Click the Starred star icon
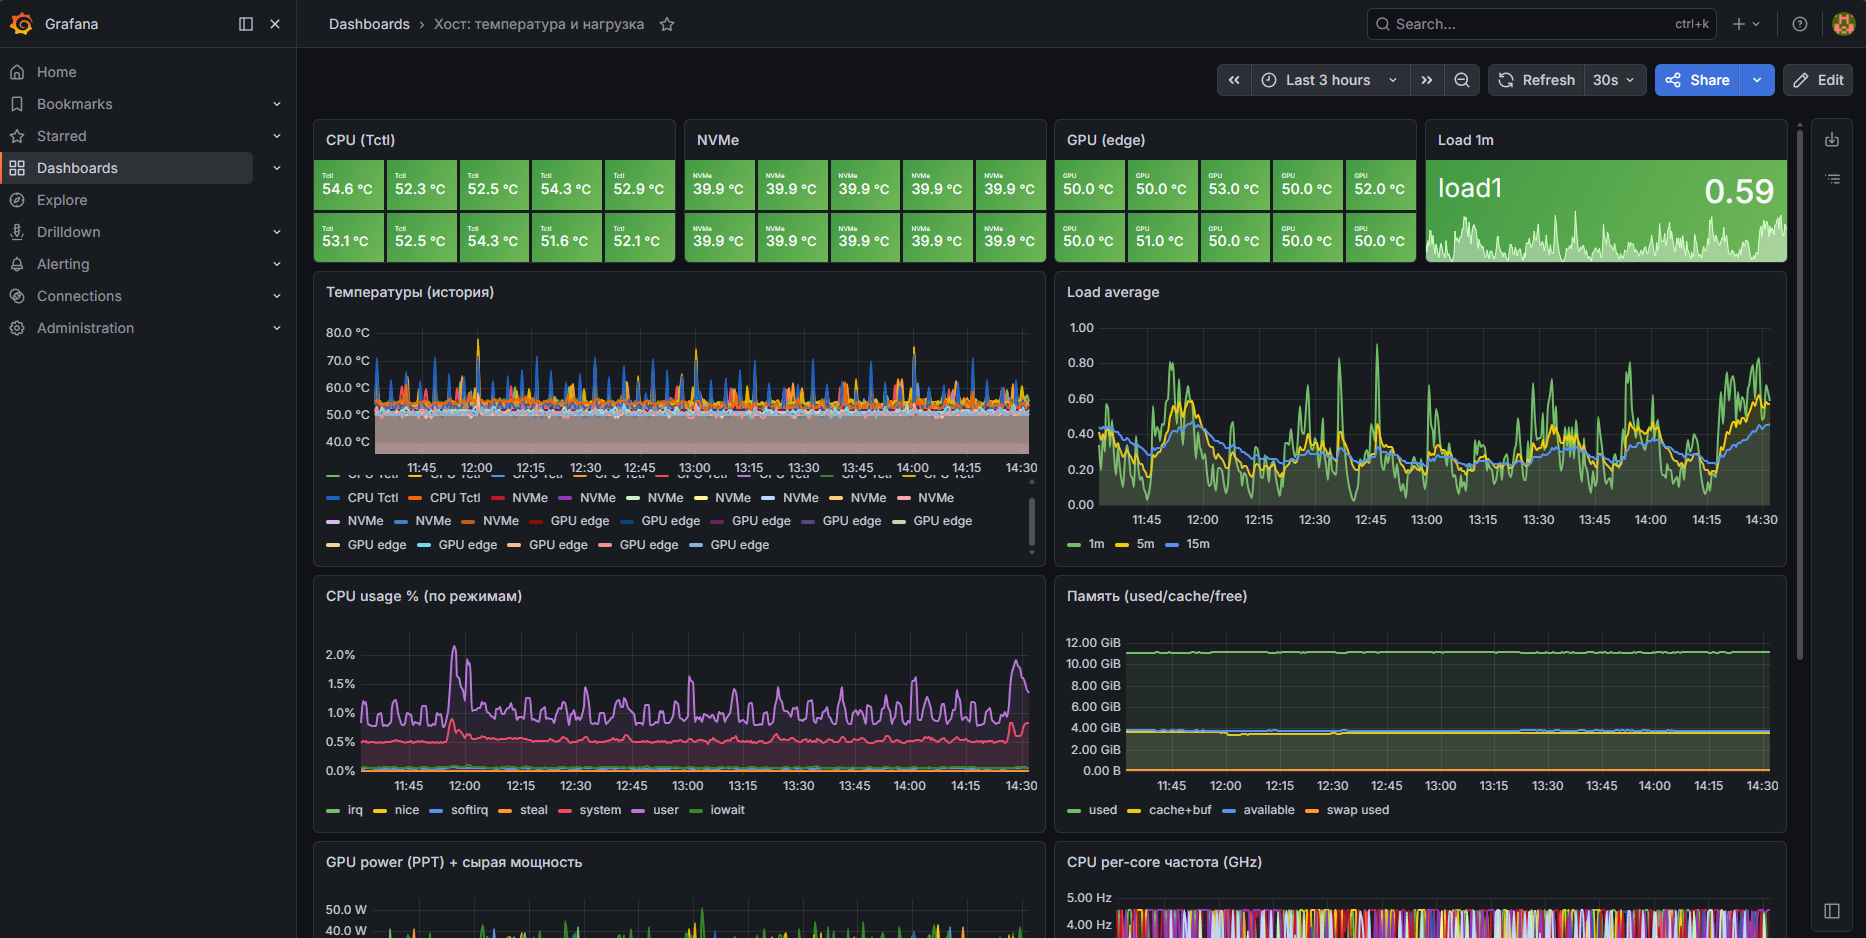Image resolution: width=1866 pixels, height=938 pixels. (17, 136)
